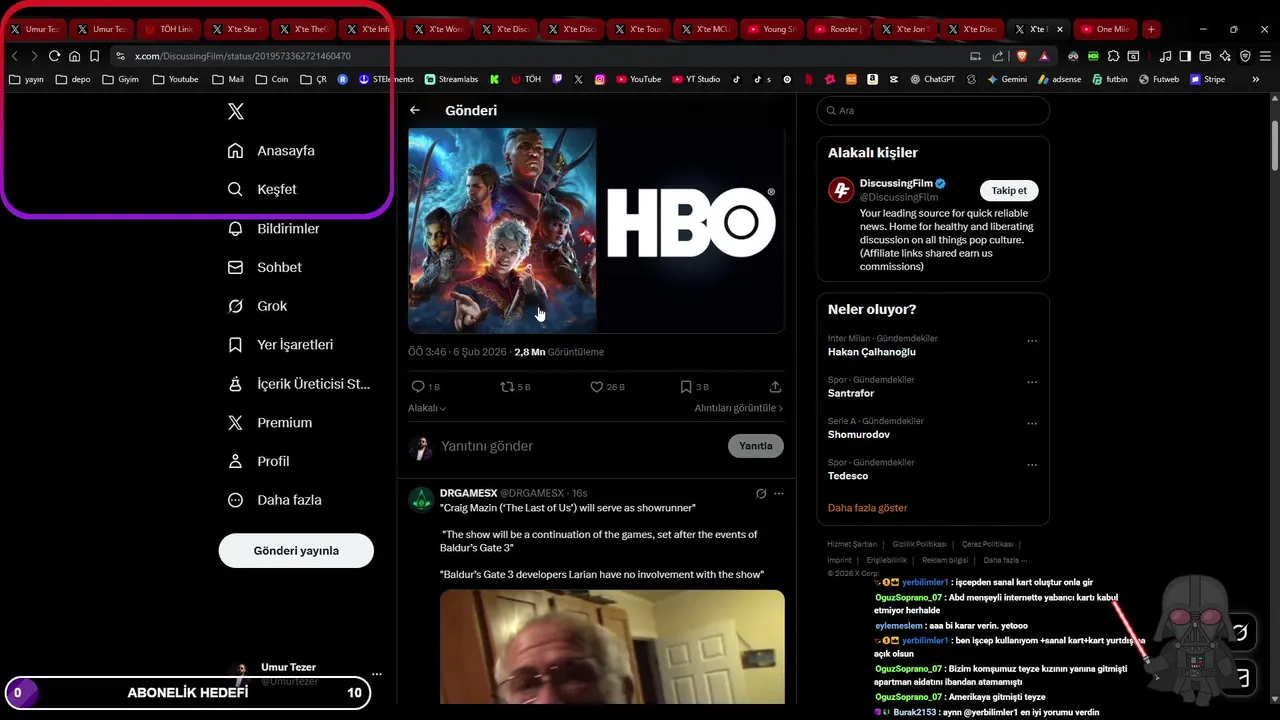The image size is (1280, 720).
Task: Open Keşfet in the sidebar
Action: 263,189
